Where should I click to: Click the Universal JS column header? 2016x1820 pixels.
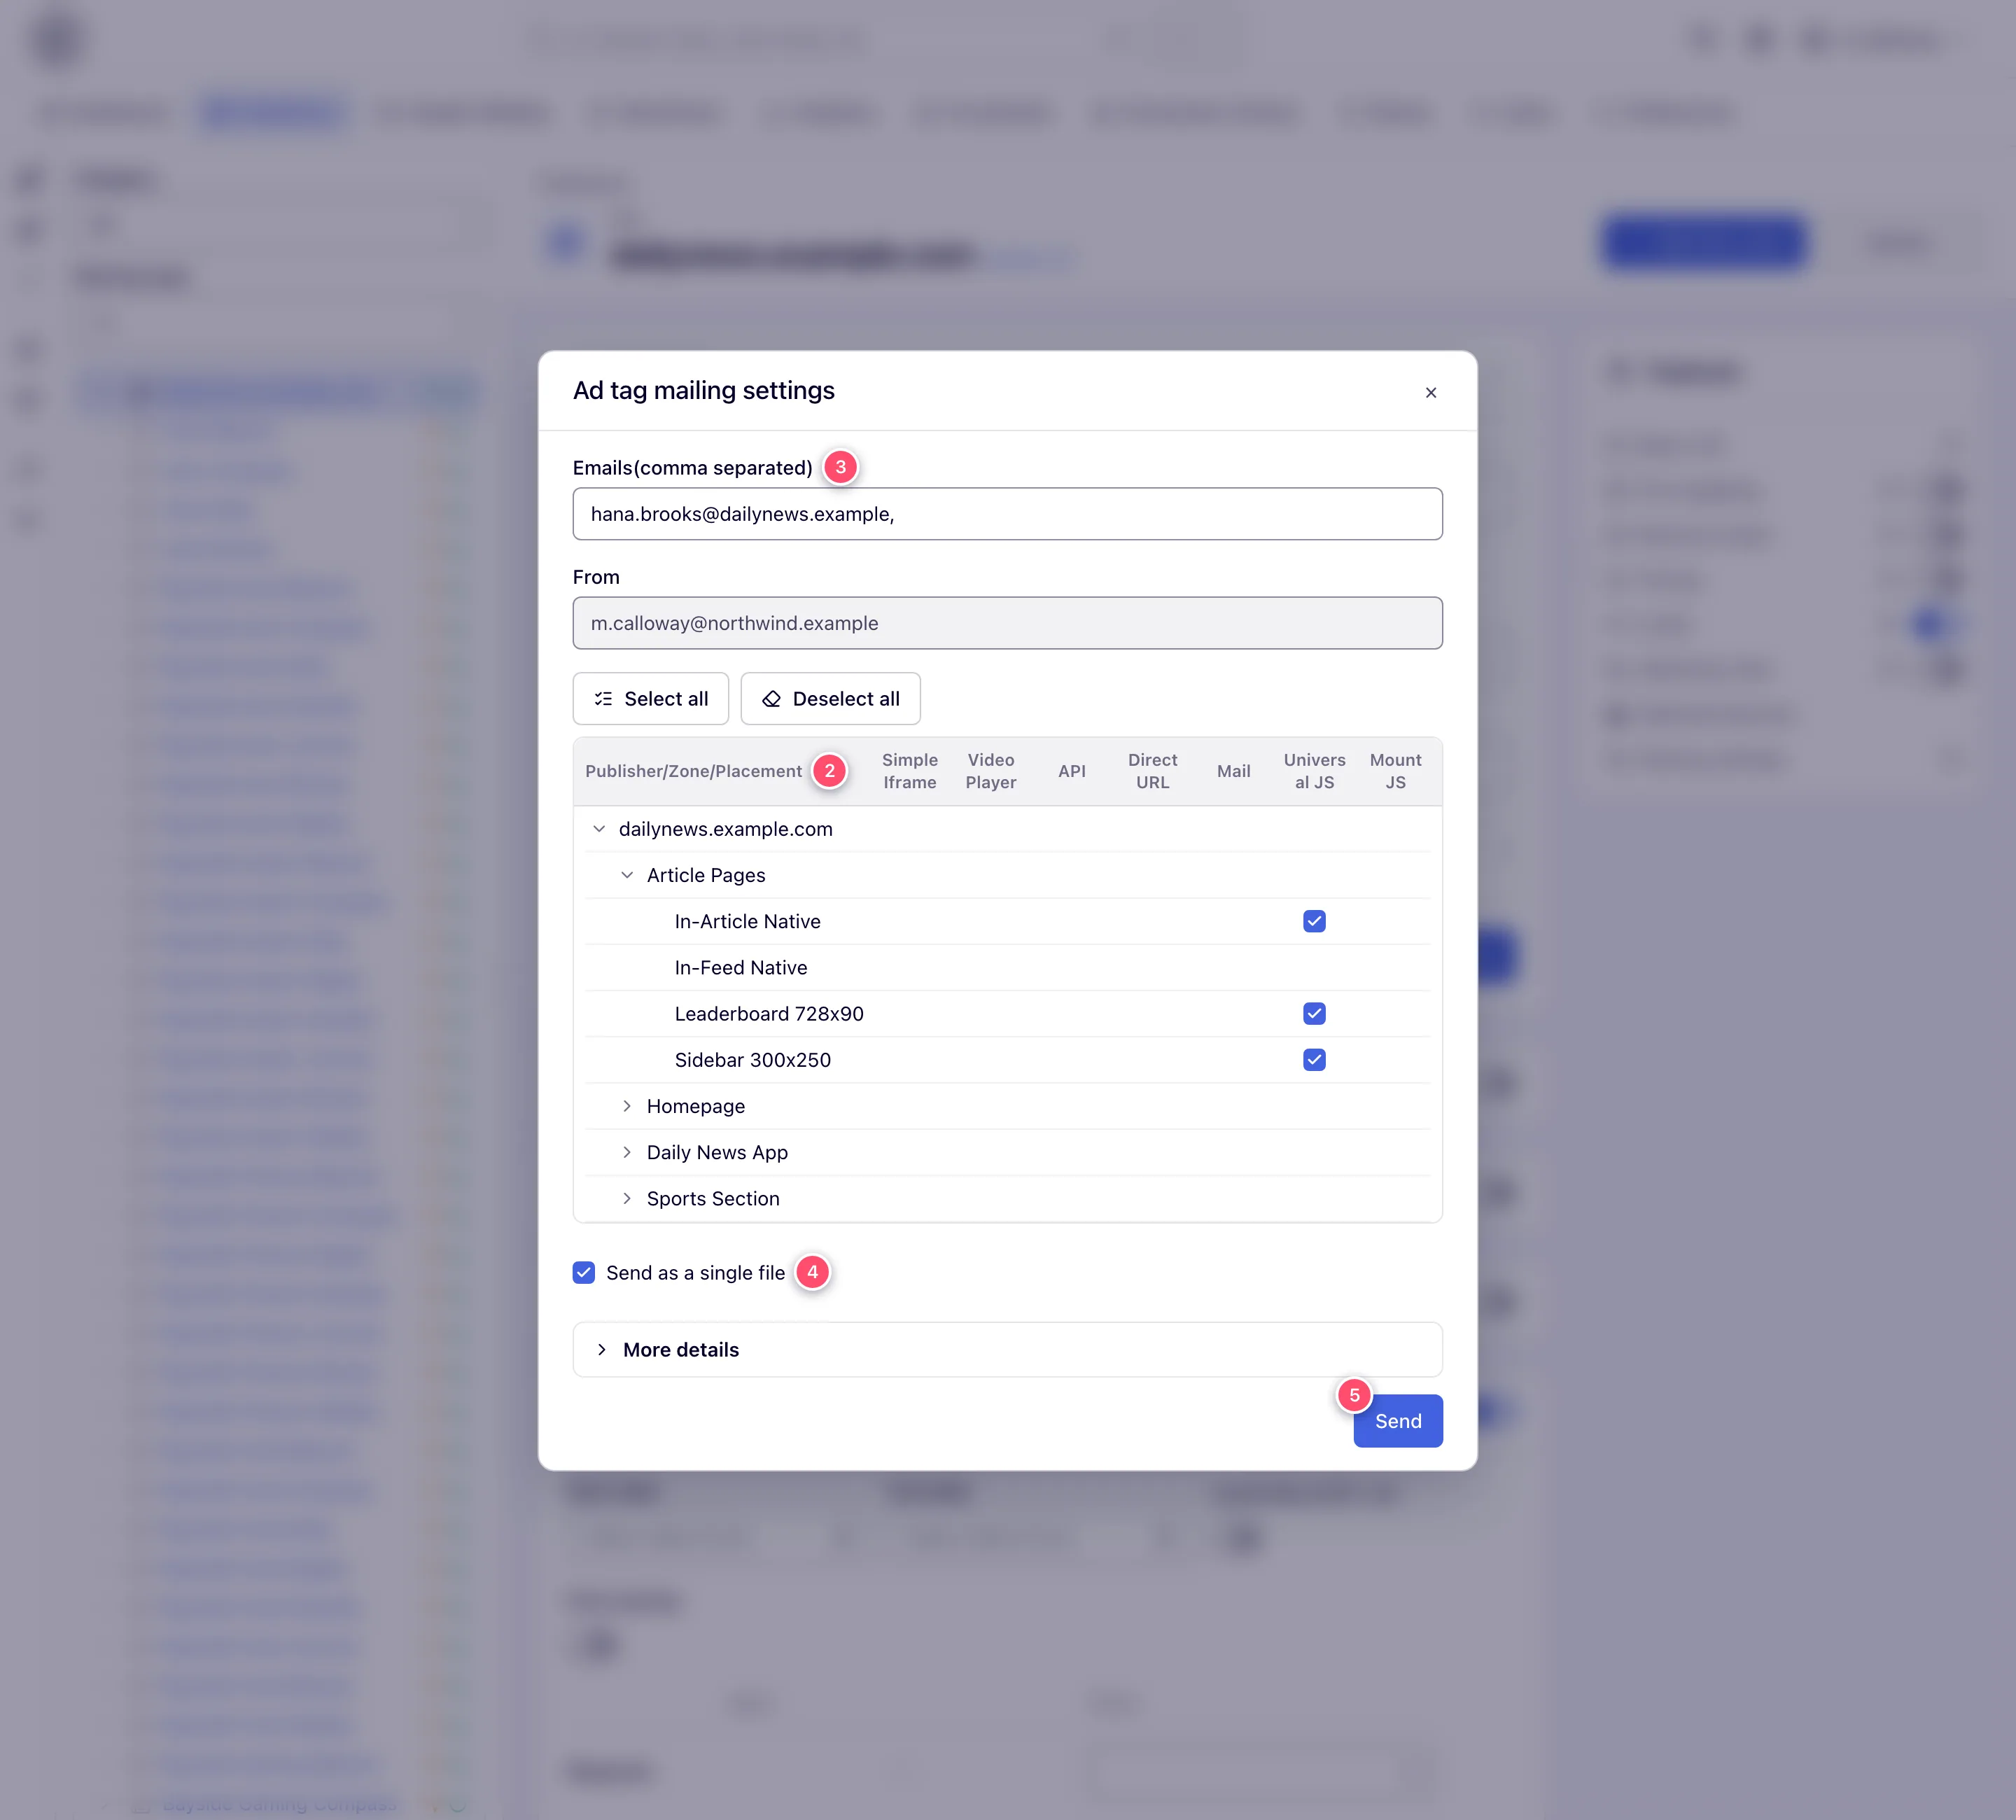point(1314,771)
